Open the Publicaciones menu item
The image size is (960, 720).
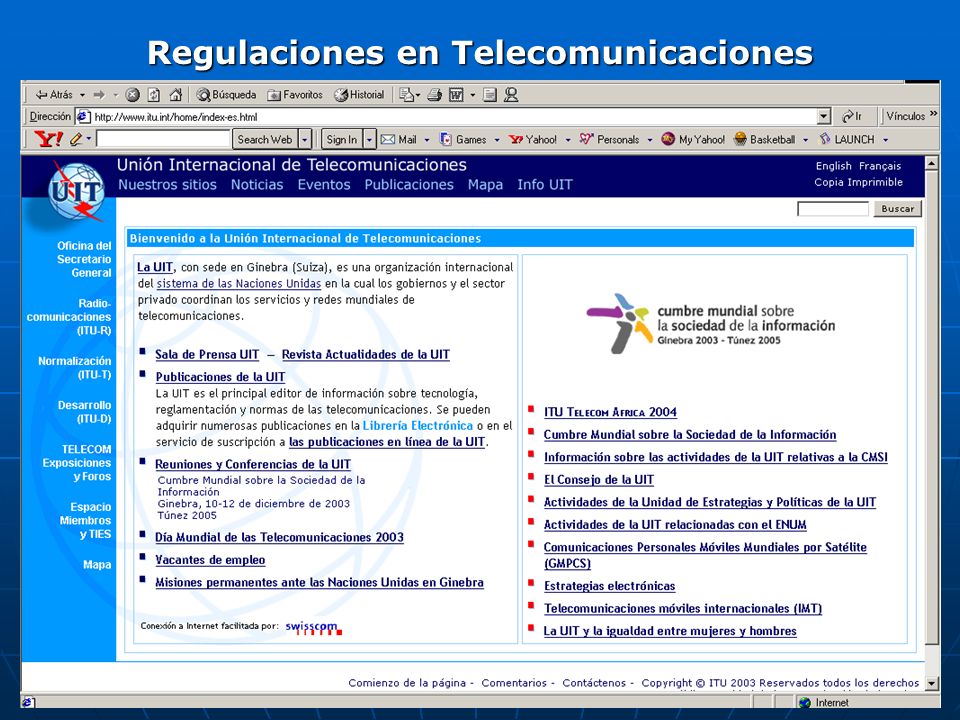click(x=409, y=185)
